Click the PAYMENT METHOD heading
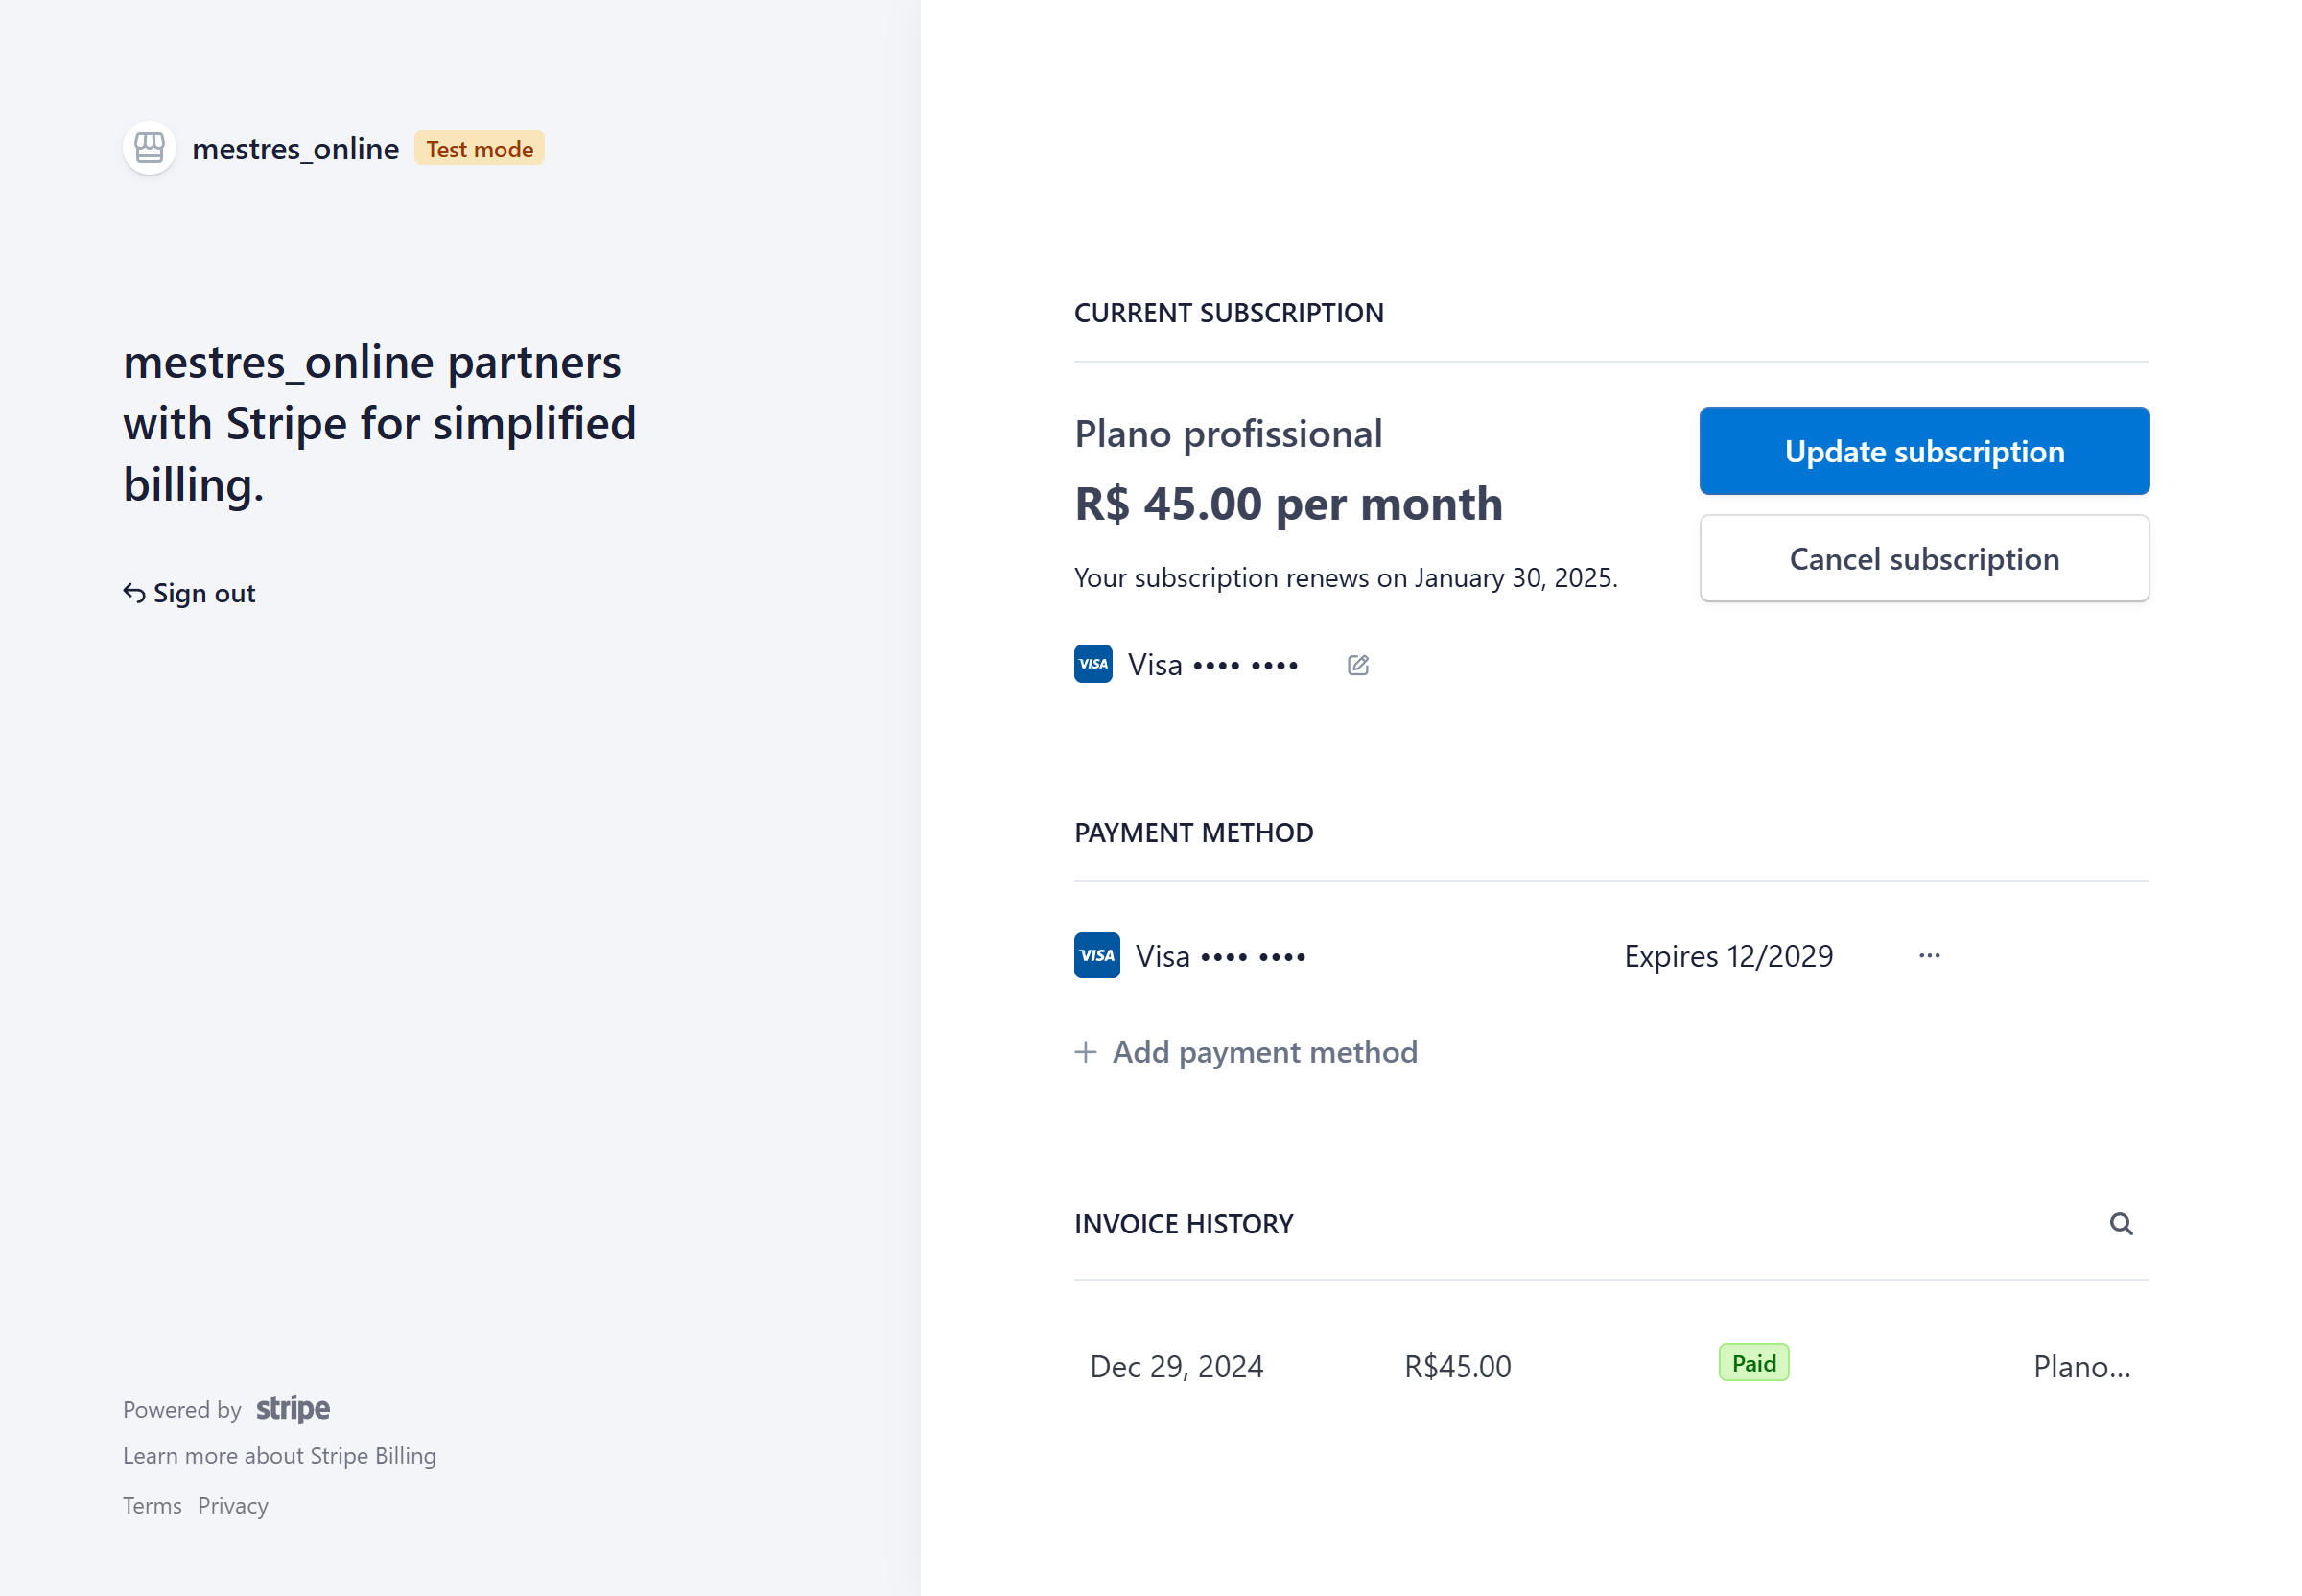This screenshot has width=2302, height=1596. click(1193, 833)
